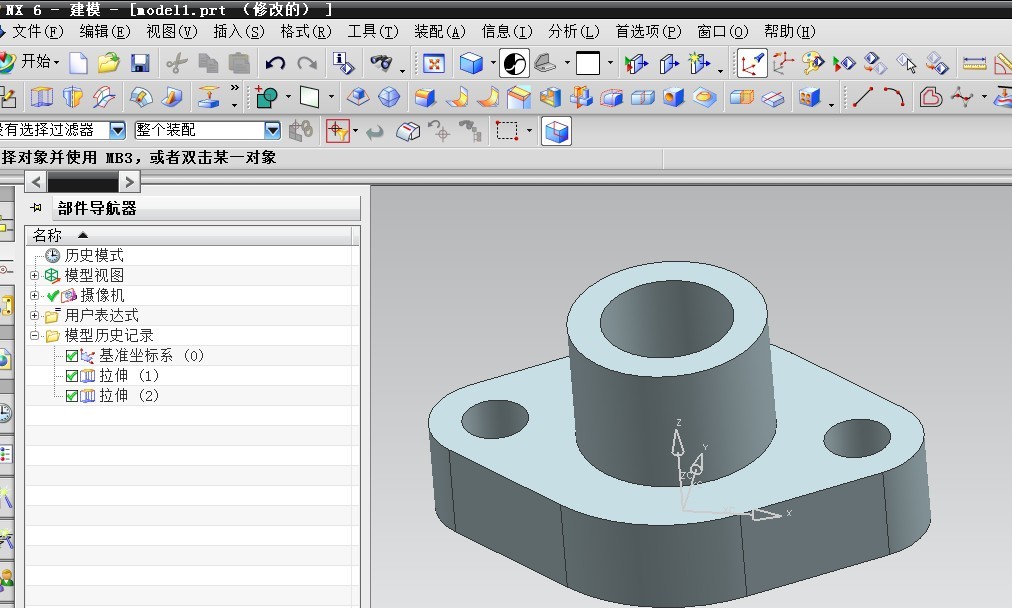Uncheck the 拉伸 (2) feature checkbox

pos(72,396)
